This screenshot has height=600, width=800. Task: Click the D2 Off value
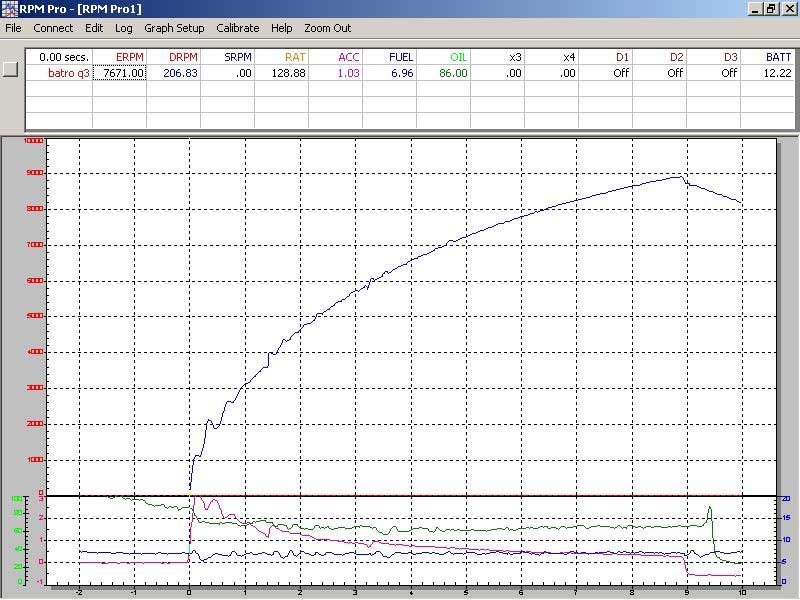(x=660, y=73)
